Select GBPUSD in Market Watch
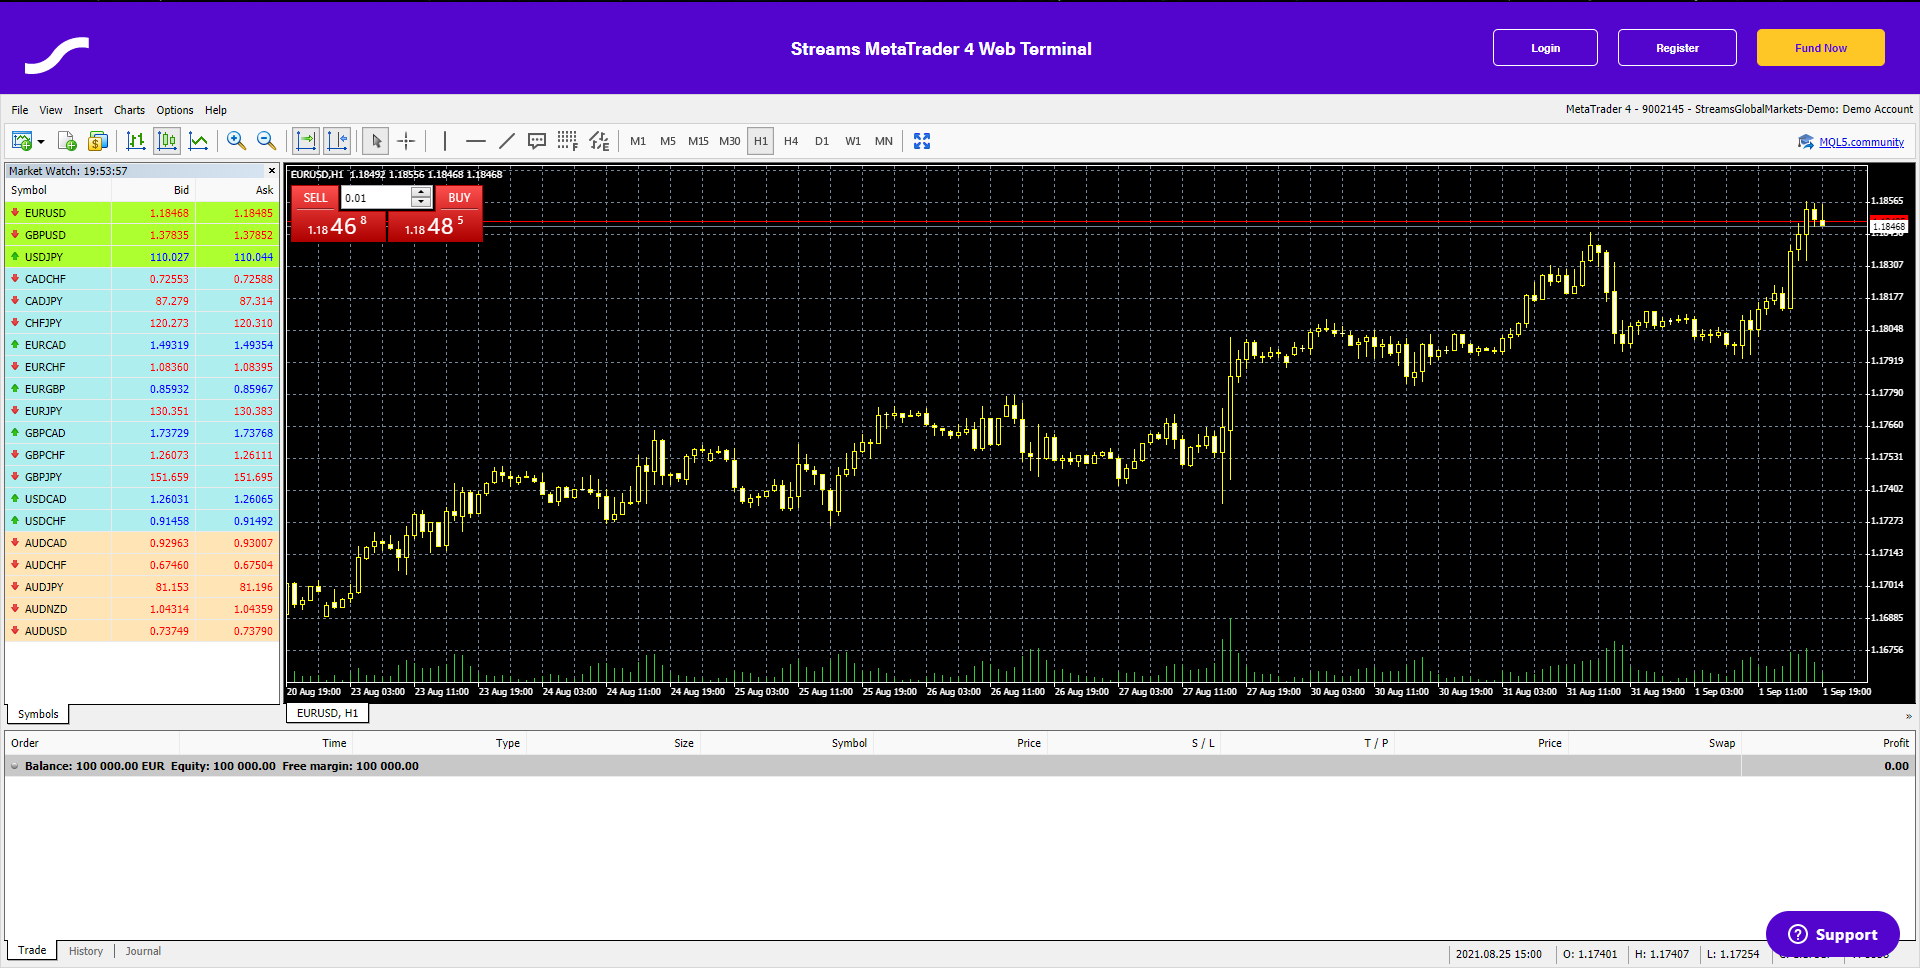 click(x=142, y=235)
